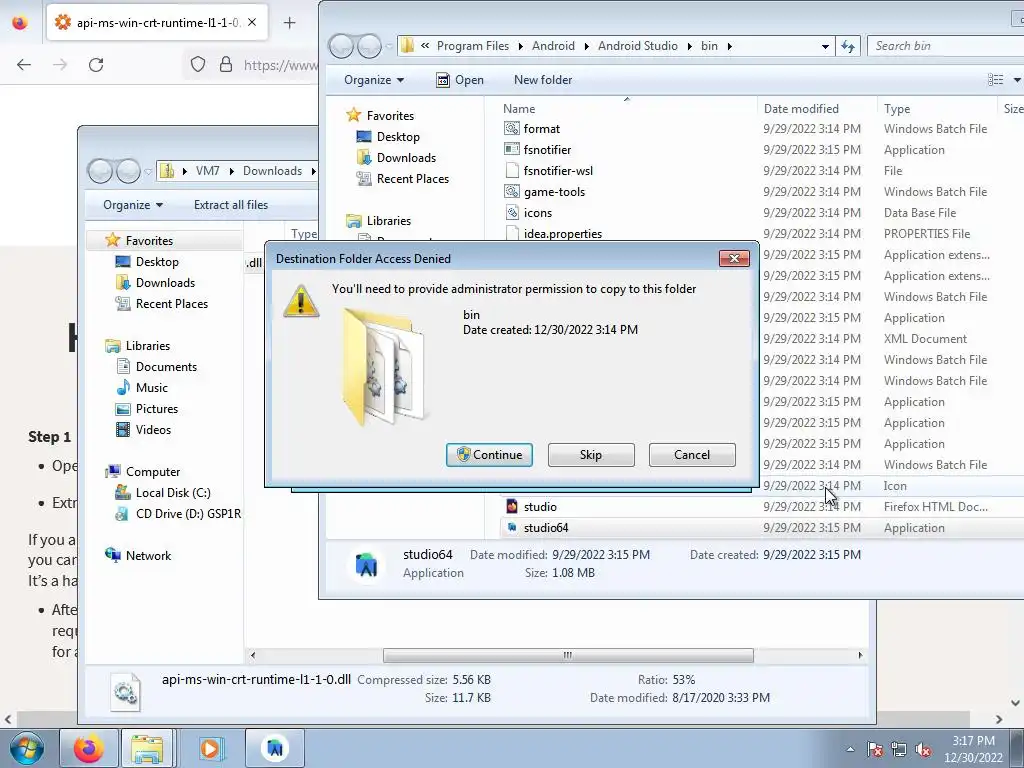Open Documents library in Downloads window
Viewport: 1024px width, 768px height.
[166, 366]
